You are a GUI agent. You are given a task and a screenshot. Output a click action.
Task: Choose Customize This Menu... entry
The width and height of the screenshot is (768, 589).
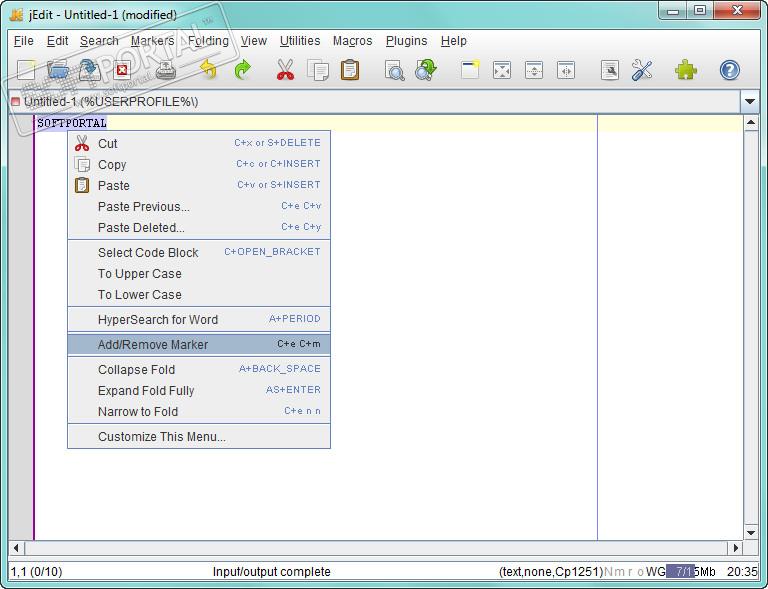199,437
